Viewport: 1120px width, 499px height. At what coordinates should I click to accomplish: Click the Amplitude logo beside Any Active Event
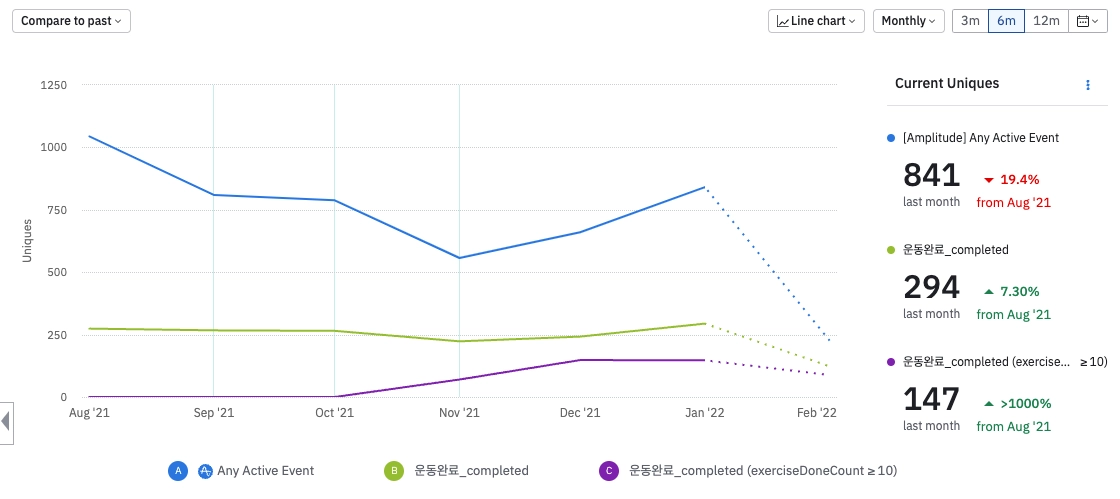205,471
